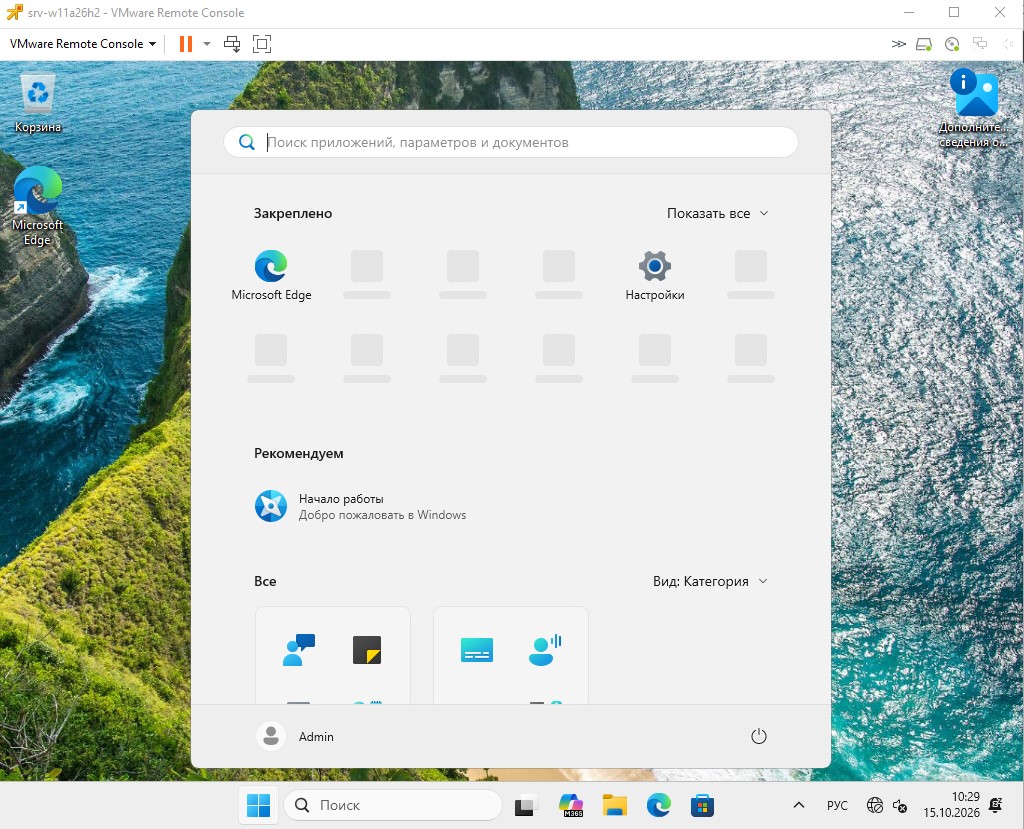Screen dimensions: 1024x829
Task: Focus the Start menu search field
Action: [x=511, y=142]
